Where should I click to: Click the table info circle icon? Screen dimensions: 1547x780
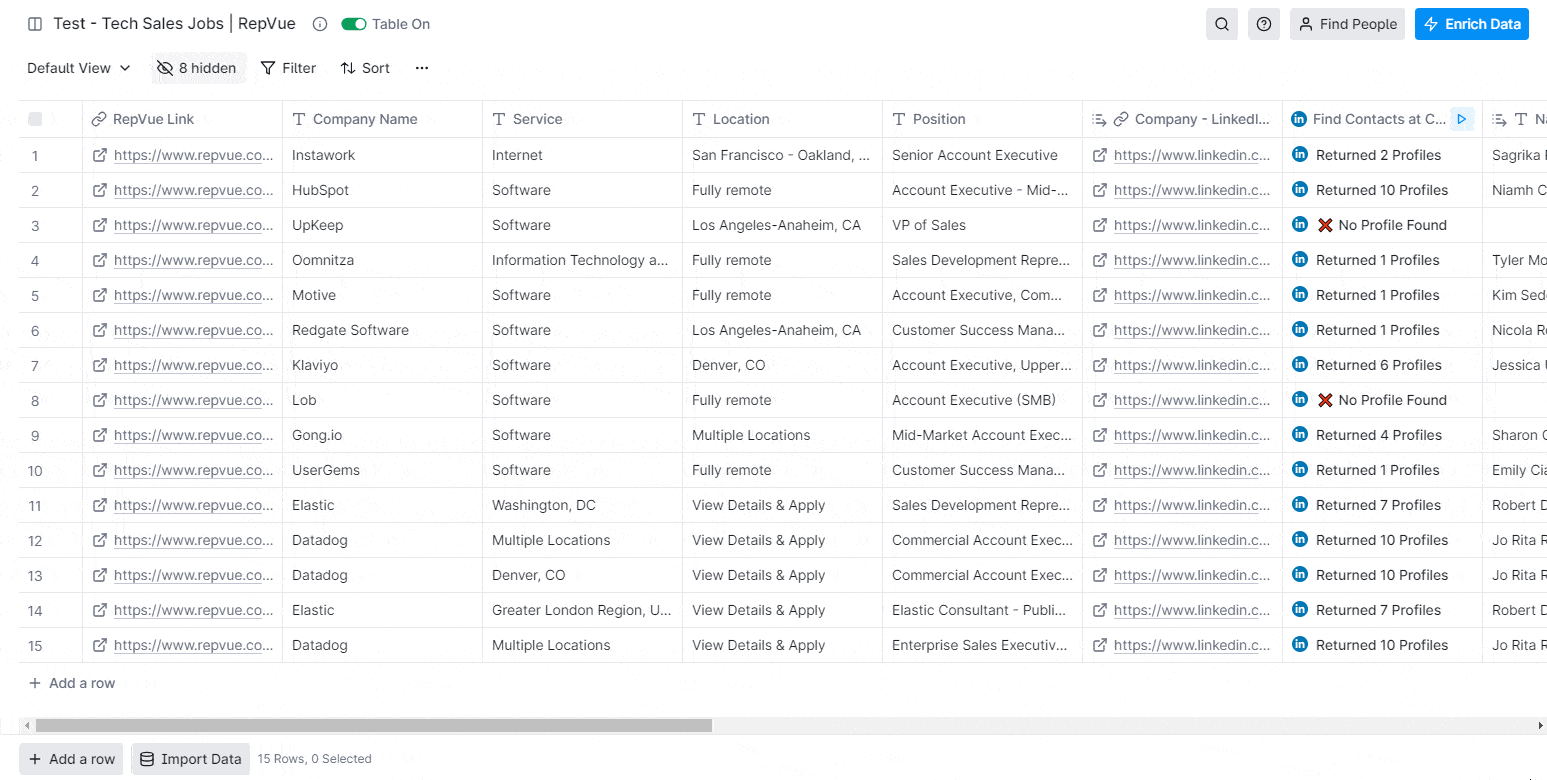(x=320, y=24)
